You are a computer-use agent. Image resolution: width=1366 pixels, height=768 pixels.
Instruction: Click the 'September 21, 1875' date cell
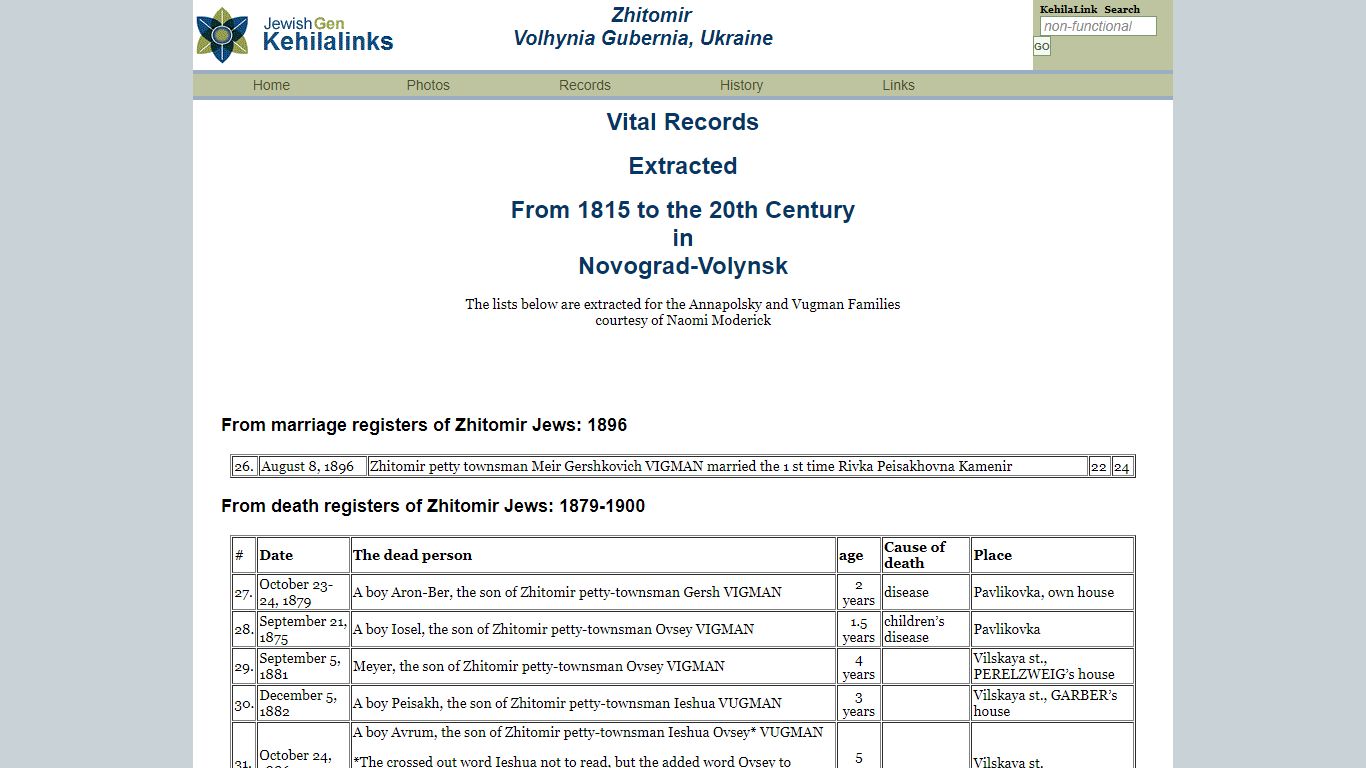(304, 629)
